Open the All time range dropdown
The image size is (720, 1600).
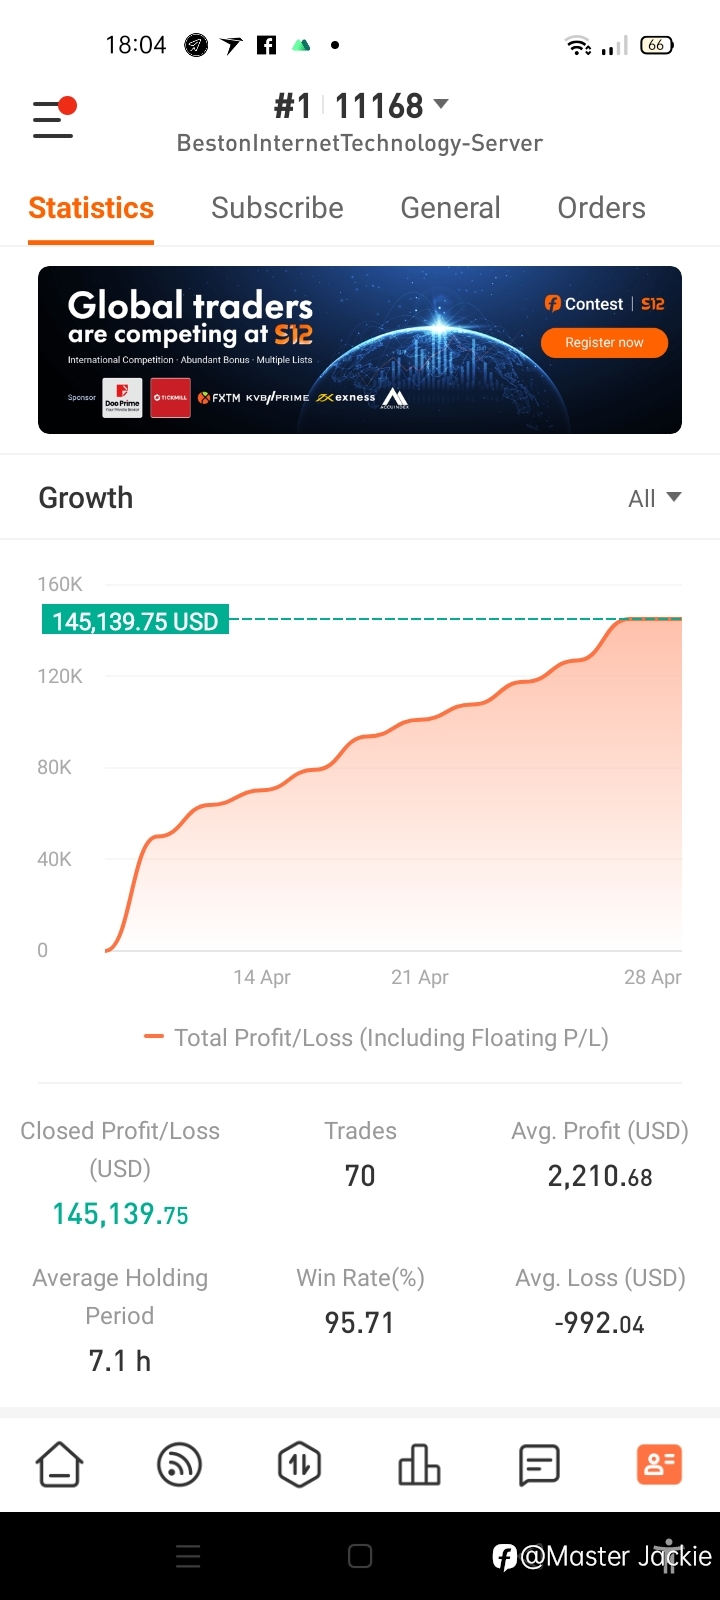pyautogui.click(x=654, y=498)
